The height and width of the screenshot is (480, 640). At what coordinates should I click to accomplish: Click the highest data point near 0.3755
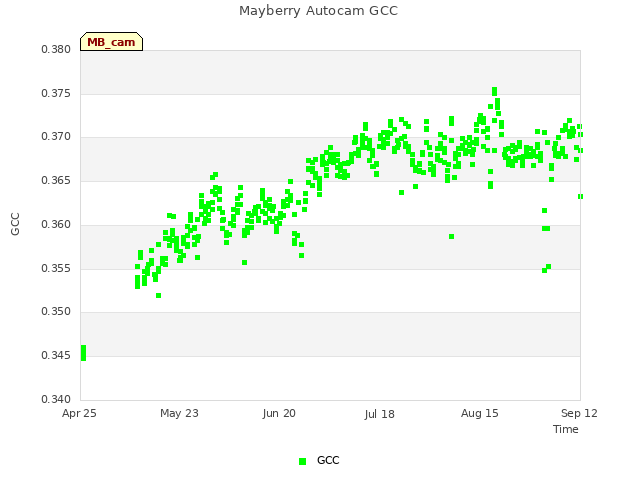coord(495,91)
